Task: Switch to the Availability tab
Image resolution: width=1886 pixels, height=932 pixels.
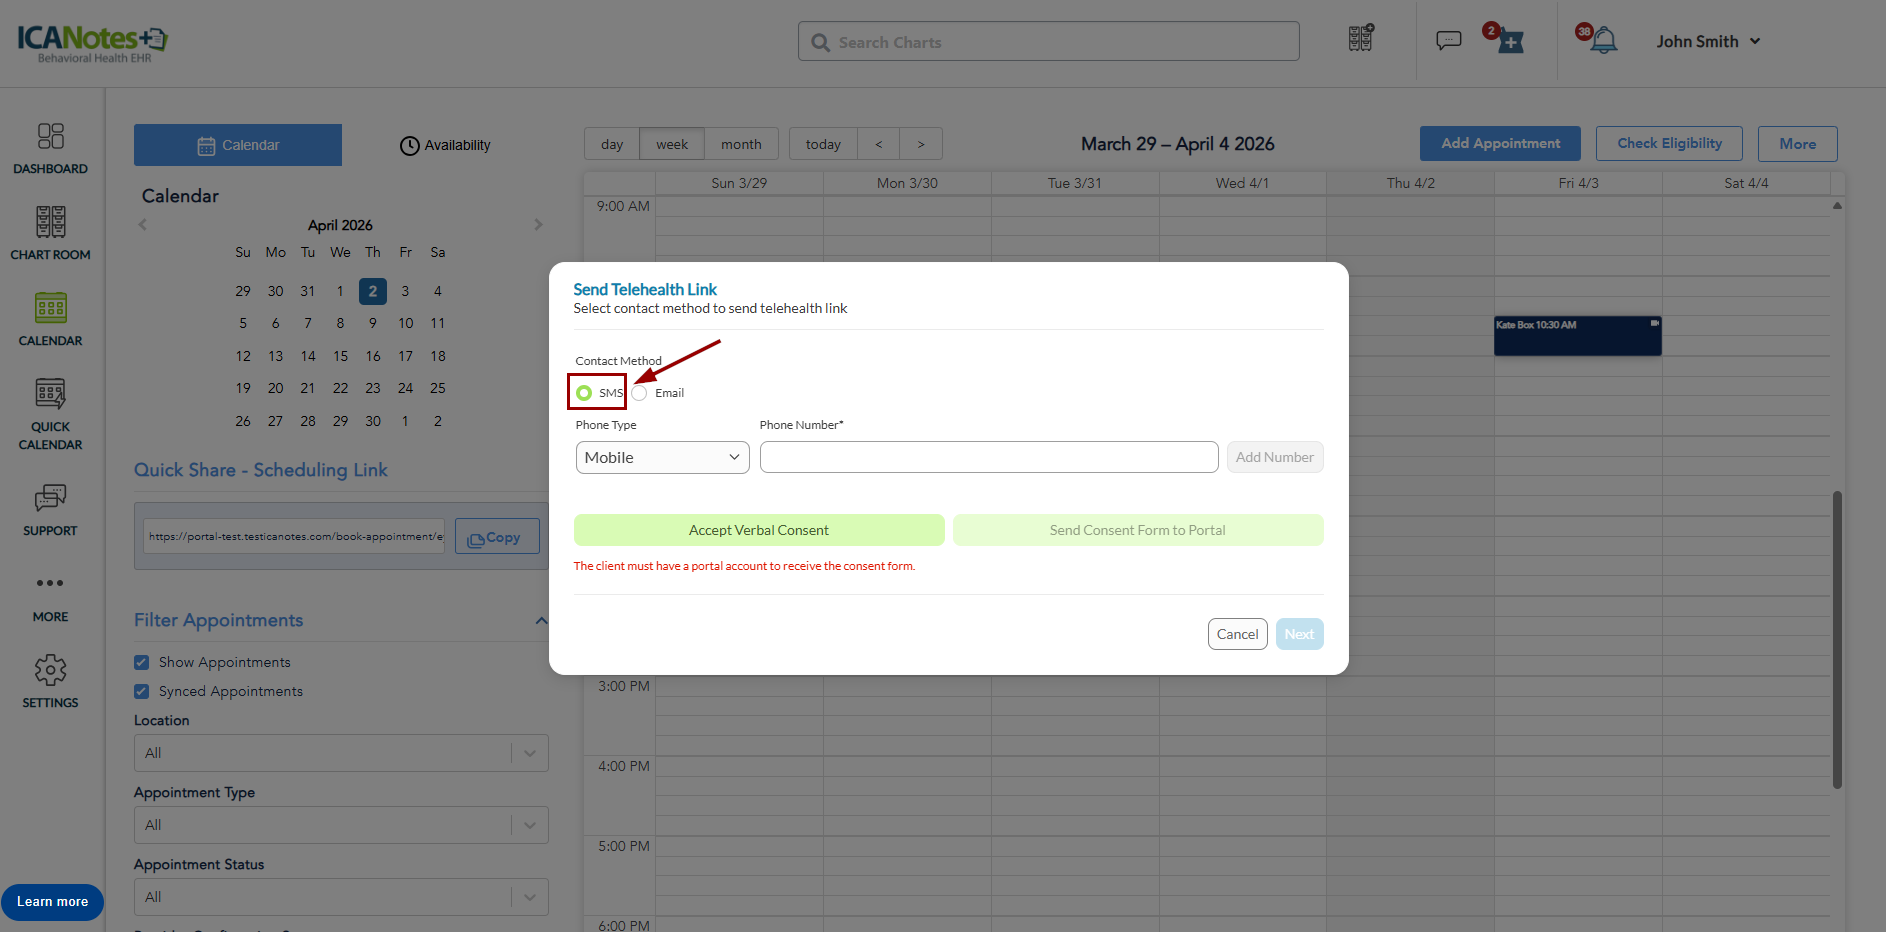Action: pyautogui.click(x=446, y=146)
